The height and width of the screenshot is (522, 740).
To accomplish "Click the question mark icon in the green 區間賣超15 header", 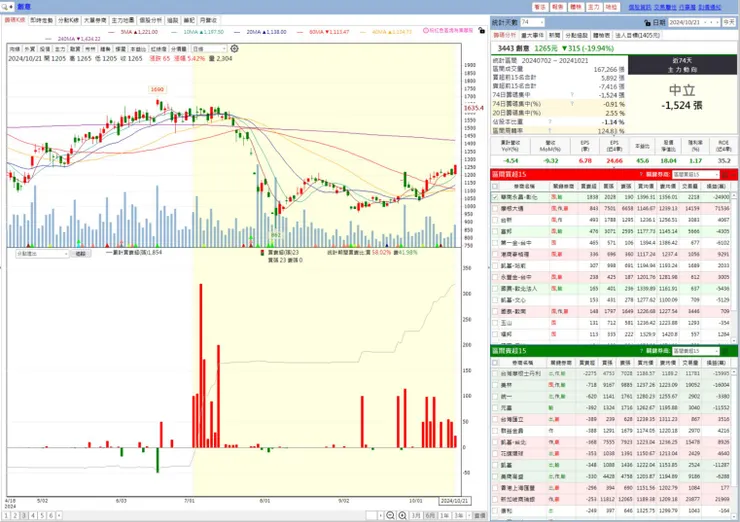I will point(640,351).
